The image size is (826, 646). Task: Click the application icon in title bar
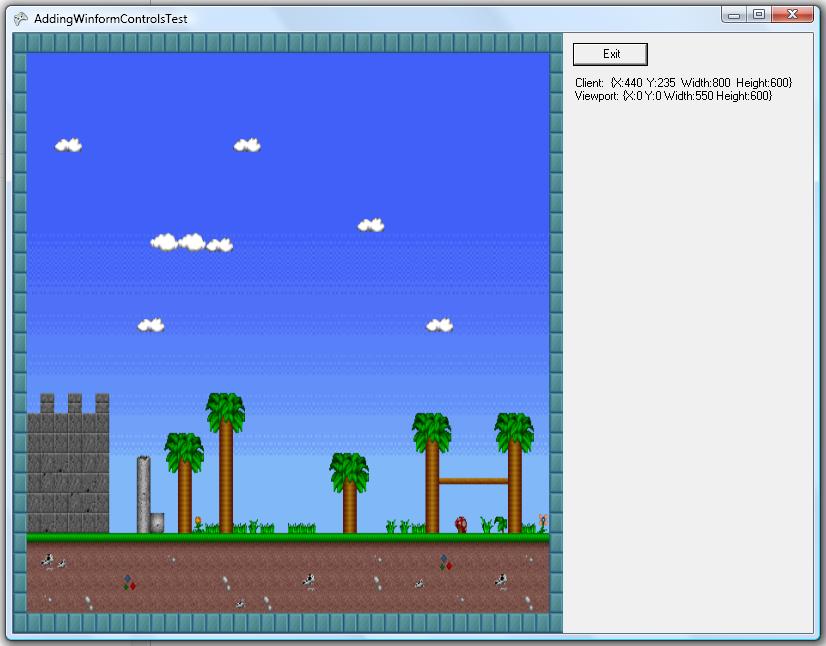click(21, 19)
